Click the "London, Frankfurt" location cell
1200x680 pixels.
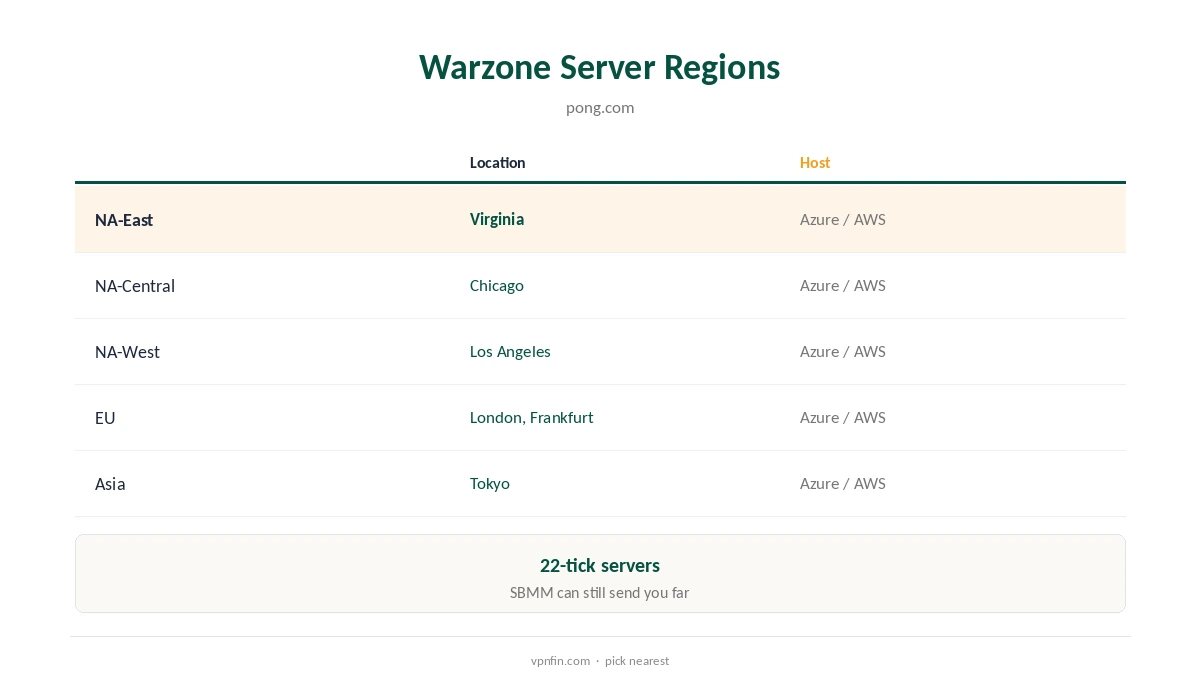pos(531,417)
